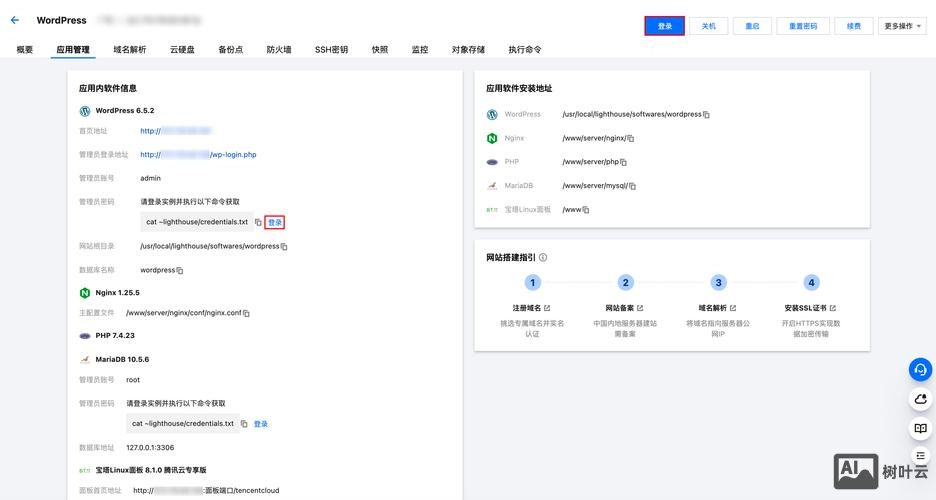The height and width of the screenshot is (500, 936).
Task: Open the 防火墙 tab
Action: click(279, 50)
